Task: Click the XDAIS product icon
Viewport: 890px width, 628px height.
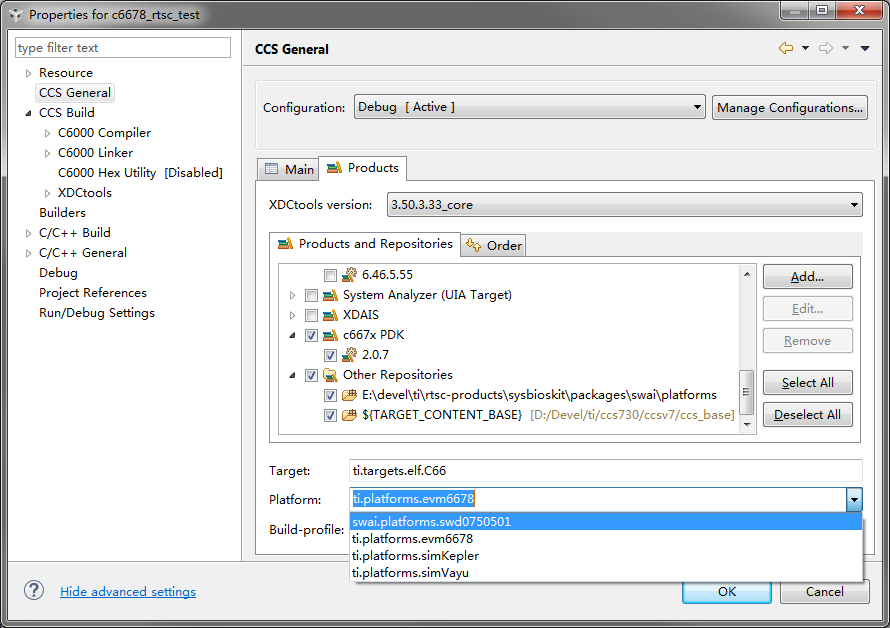Action: [x=330, y=315]
